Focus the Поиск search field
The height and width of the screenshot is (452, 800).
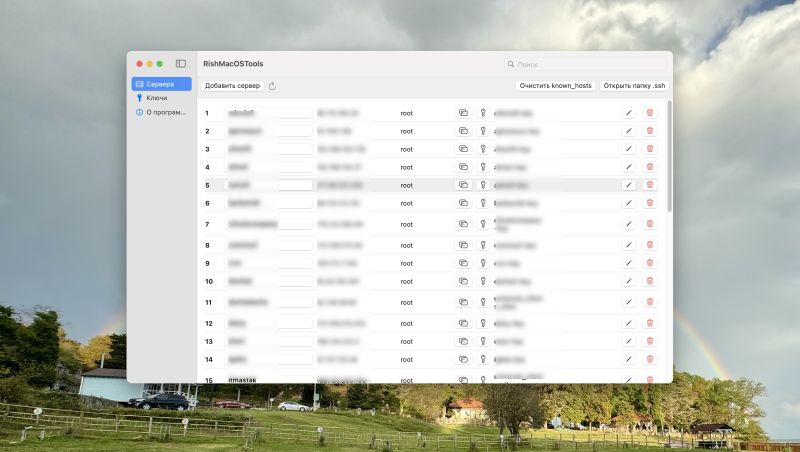585,64
